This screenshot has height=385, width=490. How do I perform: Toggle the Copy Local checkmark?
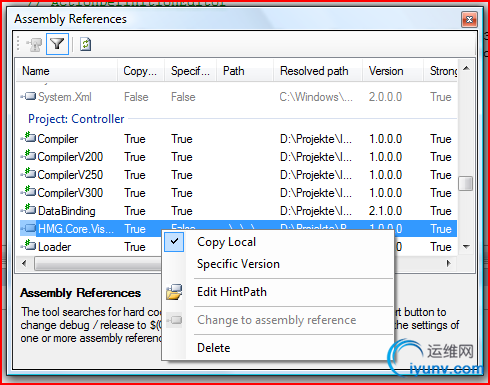(174, 242)
